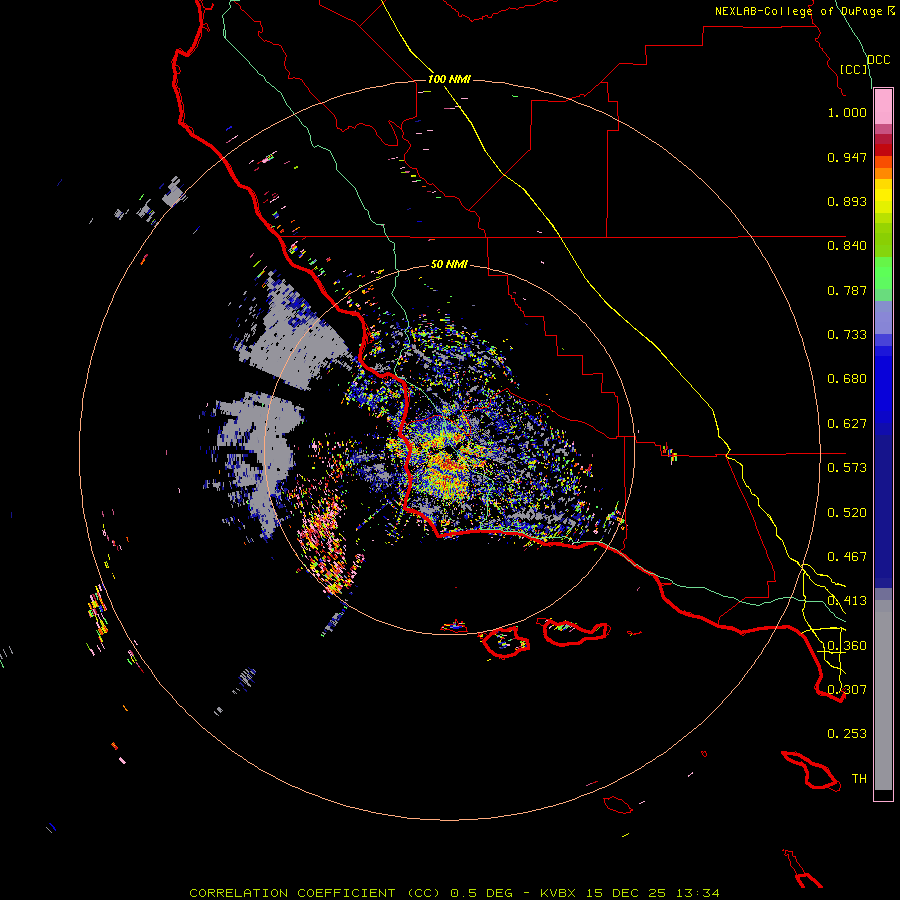Viewport: 900px width, 900px height.
Task: Click the Correlation Coefficient caption at the bottom
Action: [454, 893]
